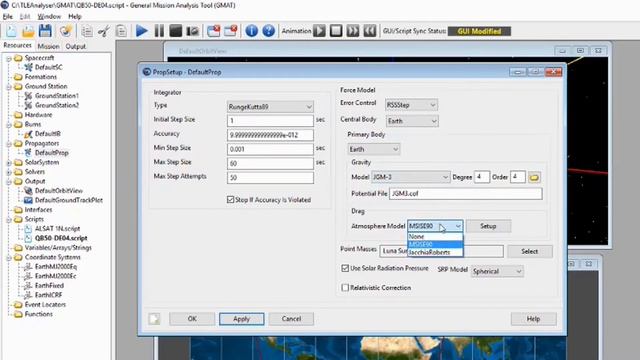Click the Cancel button

291,319
